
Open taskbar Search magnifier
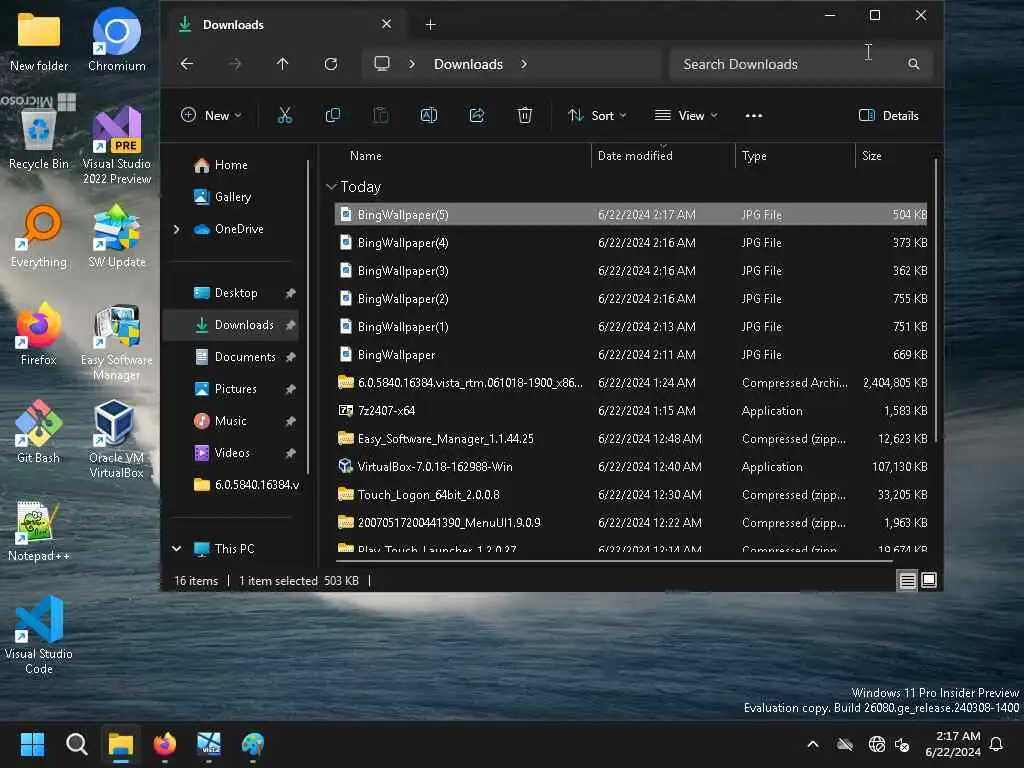coord(76,744)
